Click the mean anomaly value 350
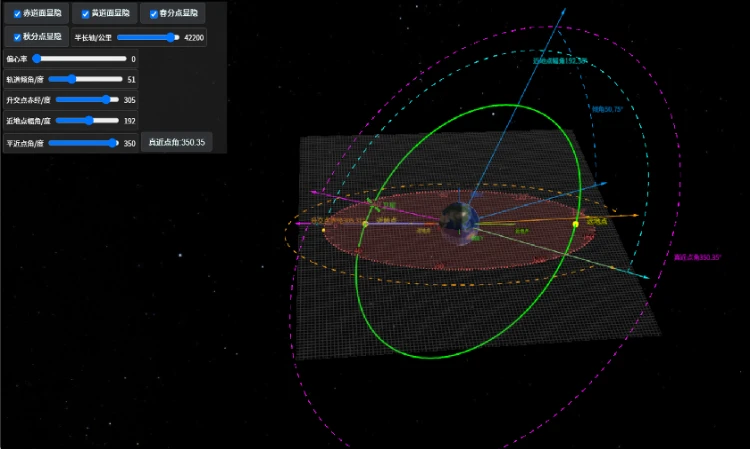750x450 pixels. pyautogui.click(x=129, y=143)
